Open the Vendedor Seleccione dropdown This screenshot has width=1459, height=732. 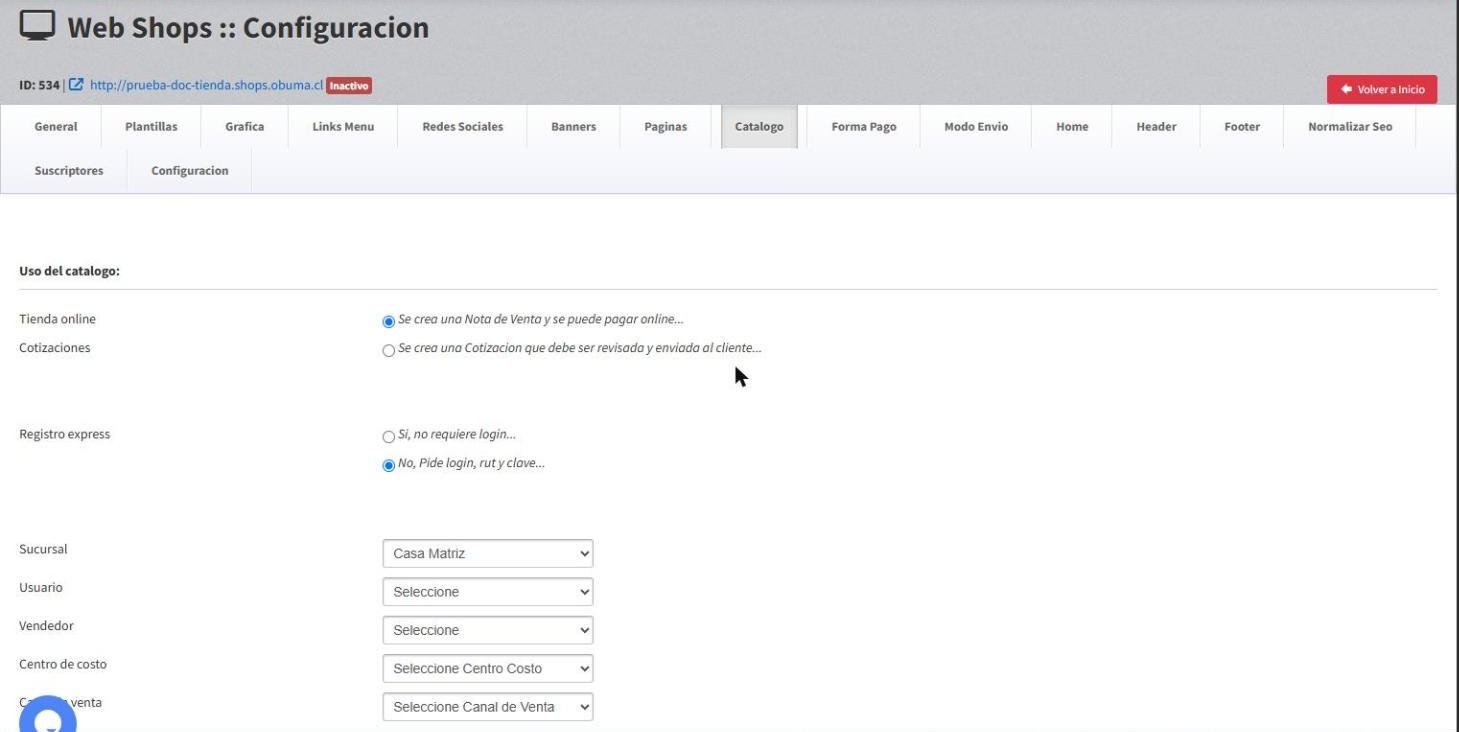(x=488, y=630)
